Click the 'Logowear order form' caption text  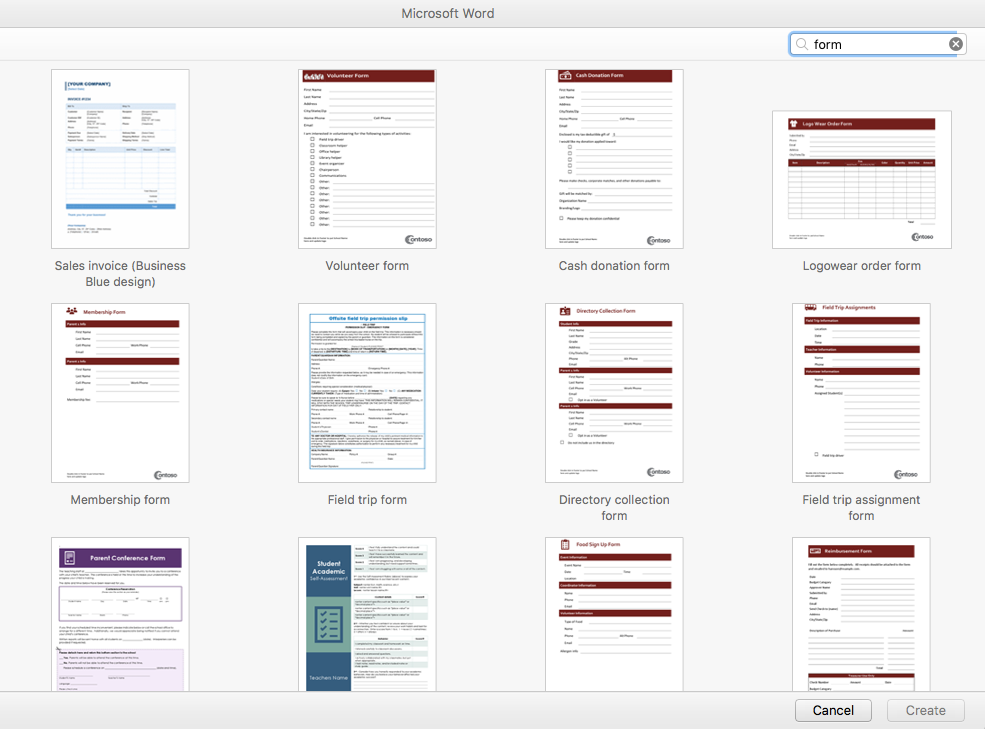[862, 266]
